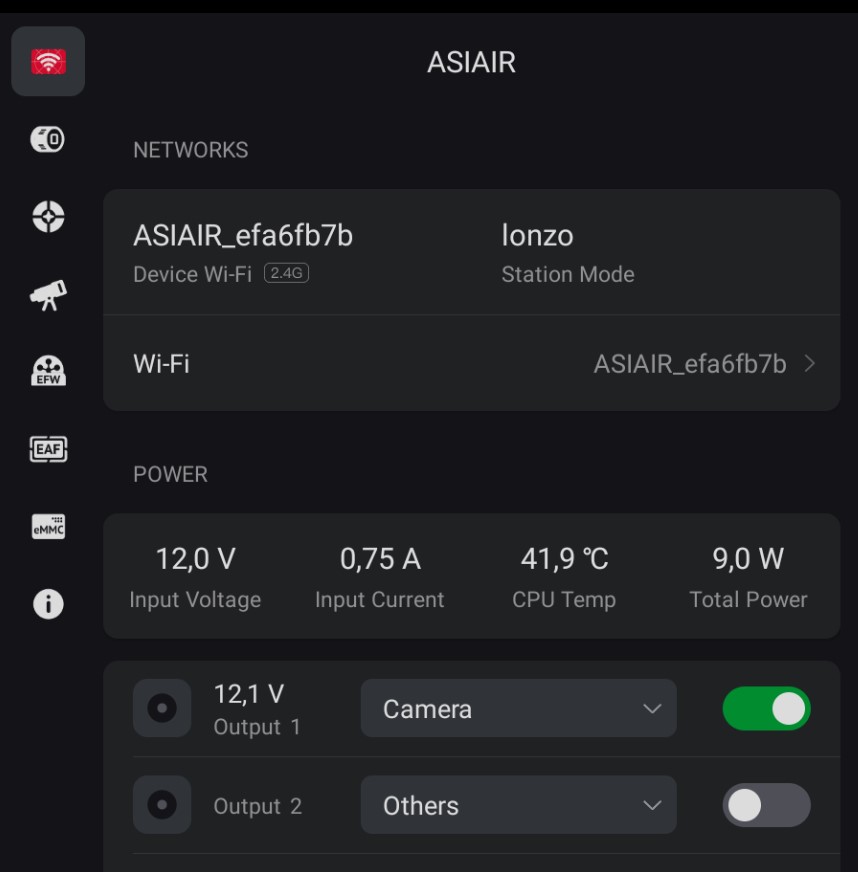The width and height of the screenshot is (858, 872).
Task: Click the 2.4G band badge
Action: tap(286, 273)
